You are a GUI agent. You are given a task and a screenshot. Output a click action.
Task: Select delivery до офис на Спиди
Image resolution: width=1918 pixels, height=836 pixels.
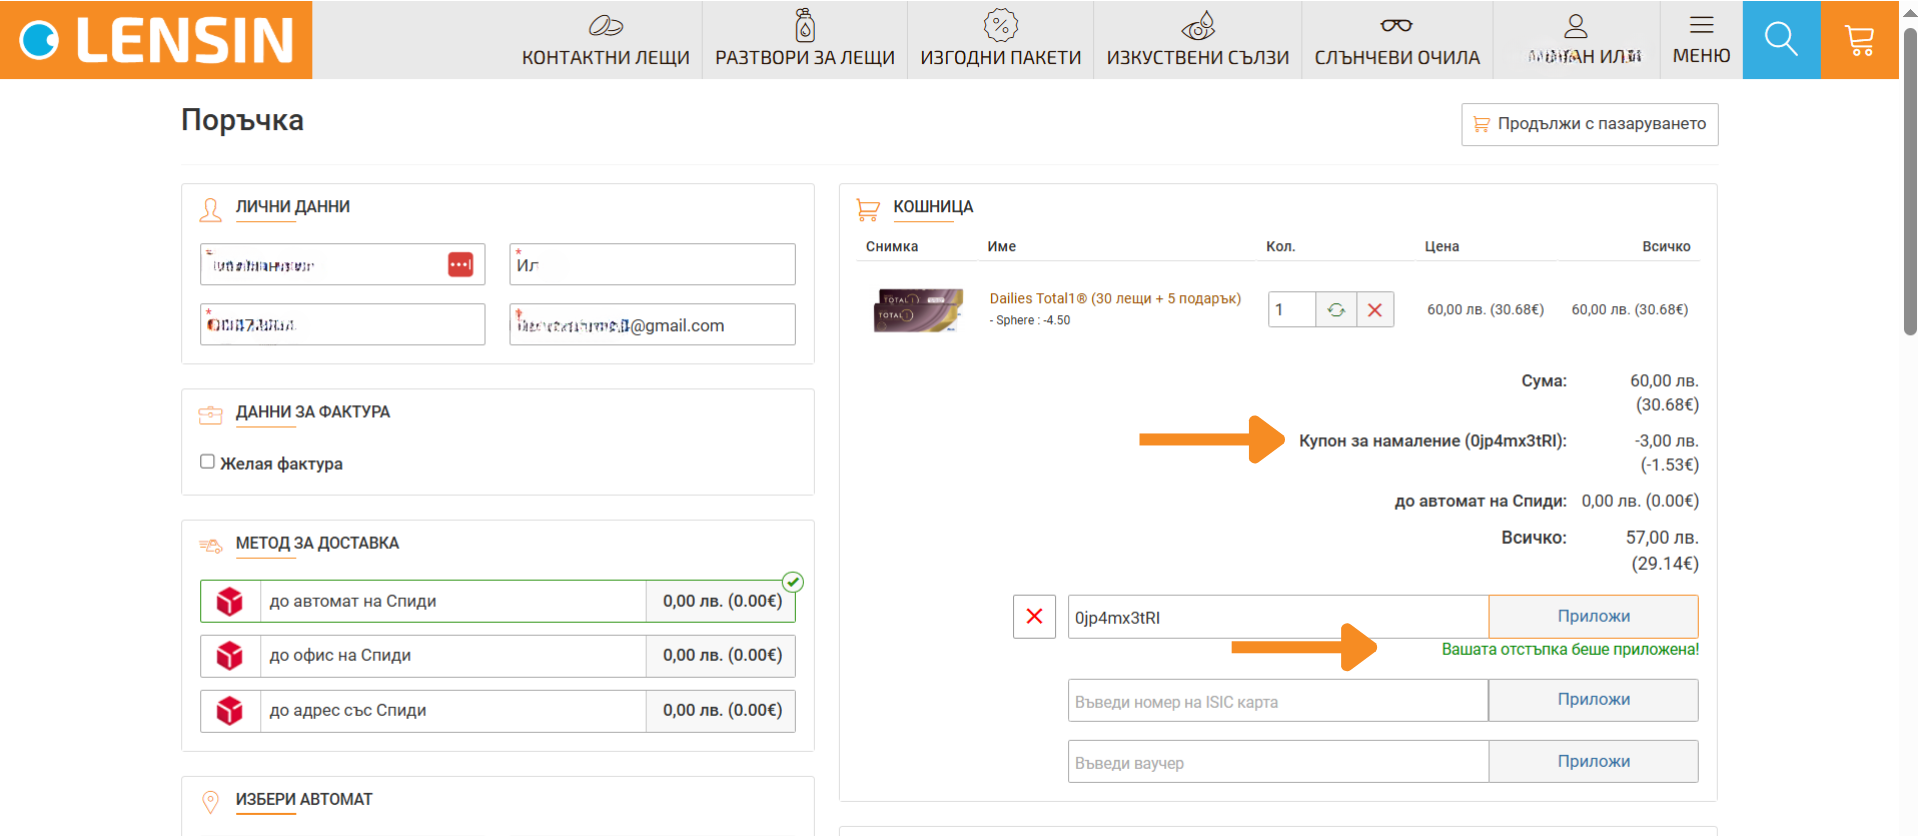(498, 656)
